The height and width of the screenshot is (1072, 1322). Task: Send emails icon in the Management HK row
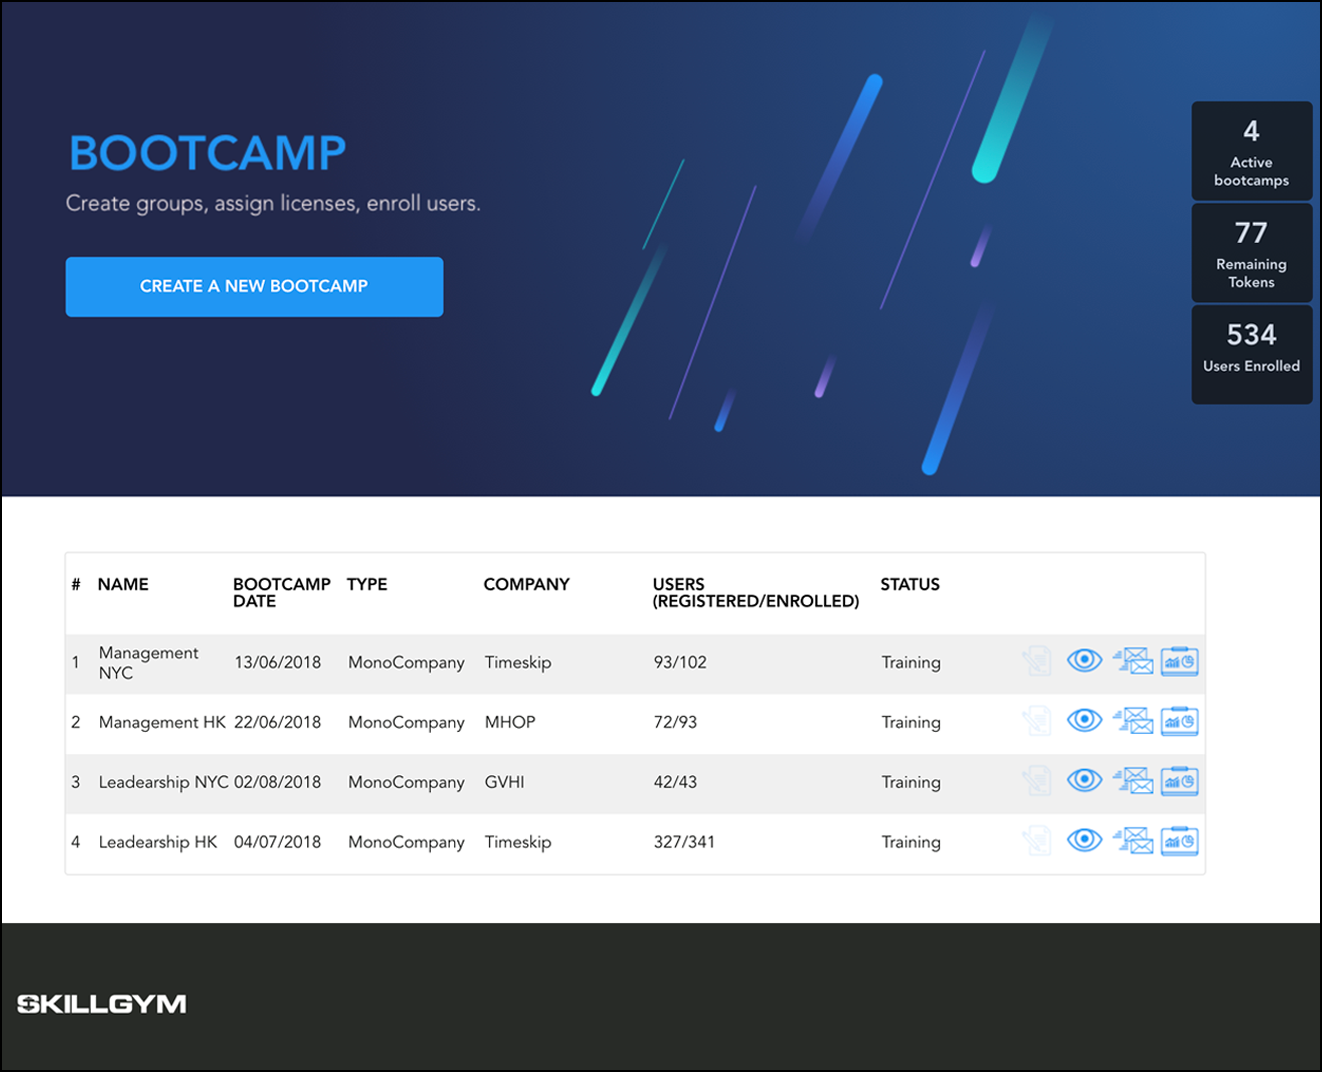click(x=1133, y=721)
